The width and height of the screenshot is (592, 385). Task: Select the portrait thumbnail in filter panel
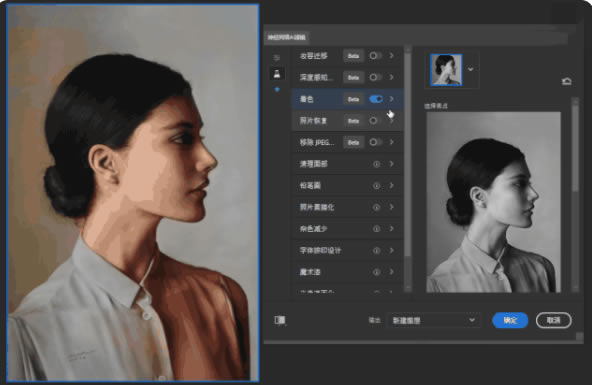coord(446,70)
